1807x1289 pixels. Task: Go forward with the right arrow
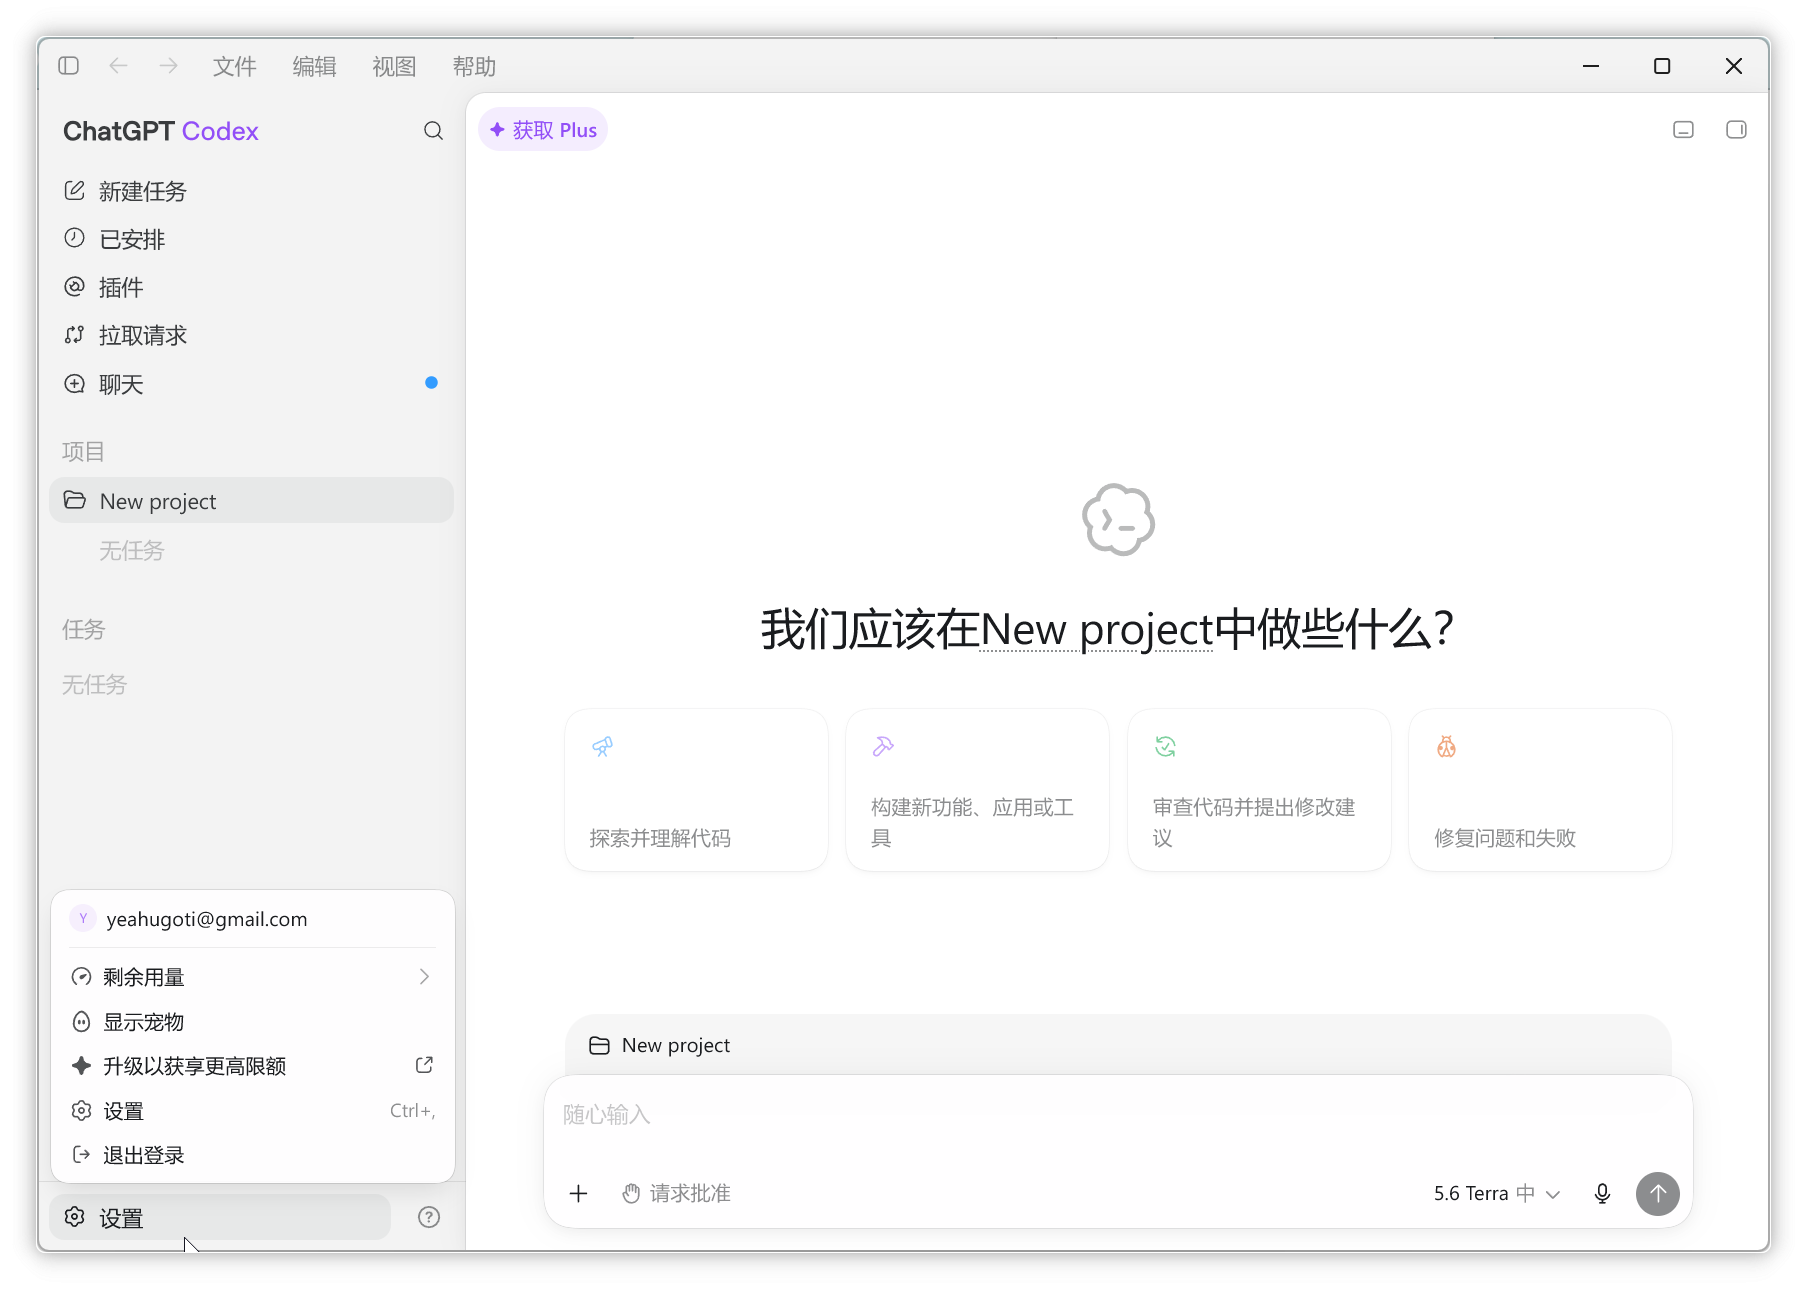168,66
